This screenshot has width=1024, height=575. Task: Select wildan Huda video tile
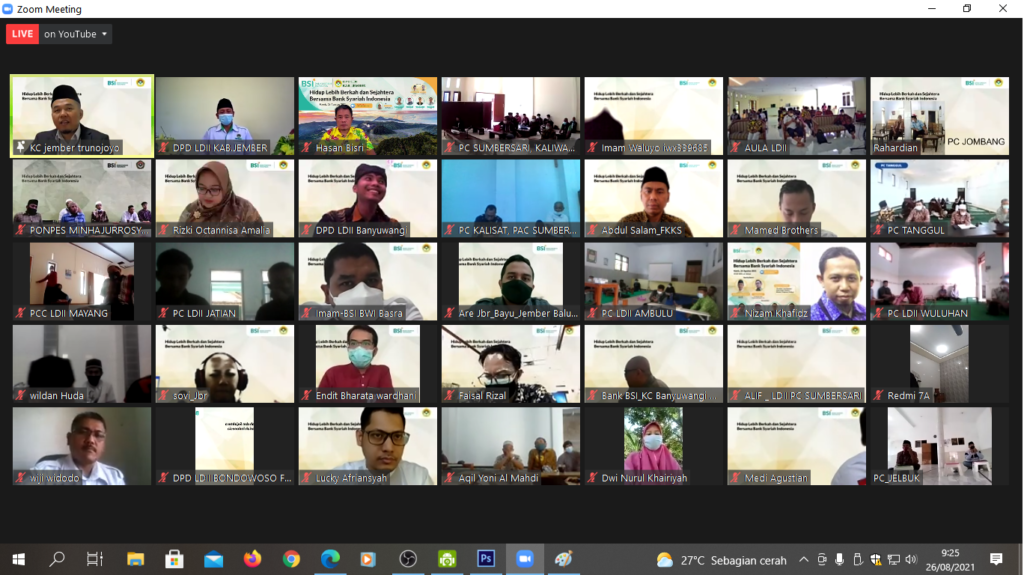tap(82, 364)
